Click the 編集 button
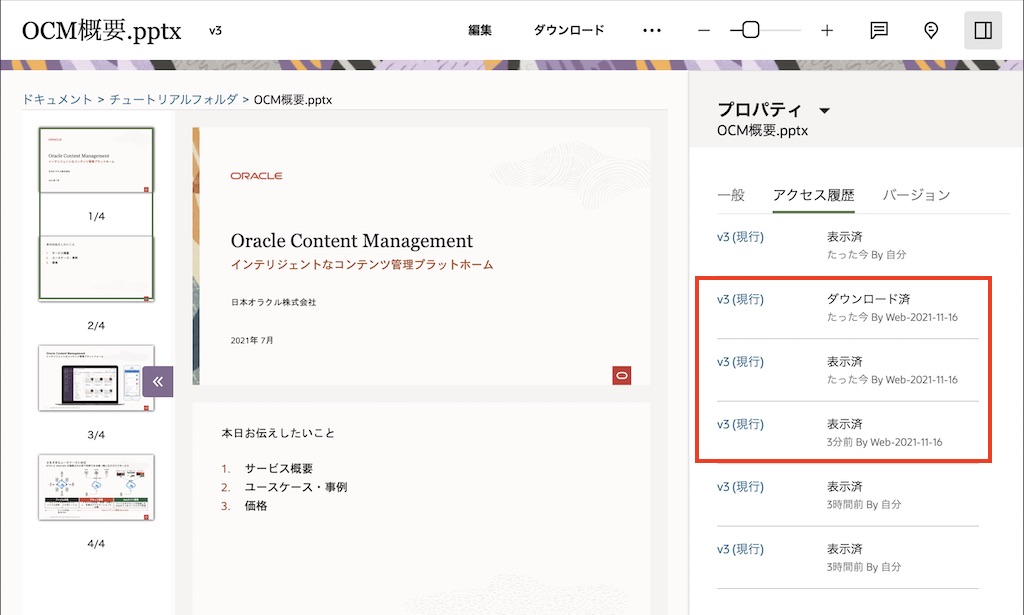This screenshot has width=1024, height=615. tap(481, 30)
